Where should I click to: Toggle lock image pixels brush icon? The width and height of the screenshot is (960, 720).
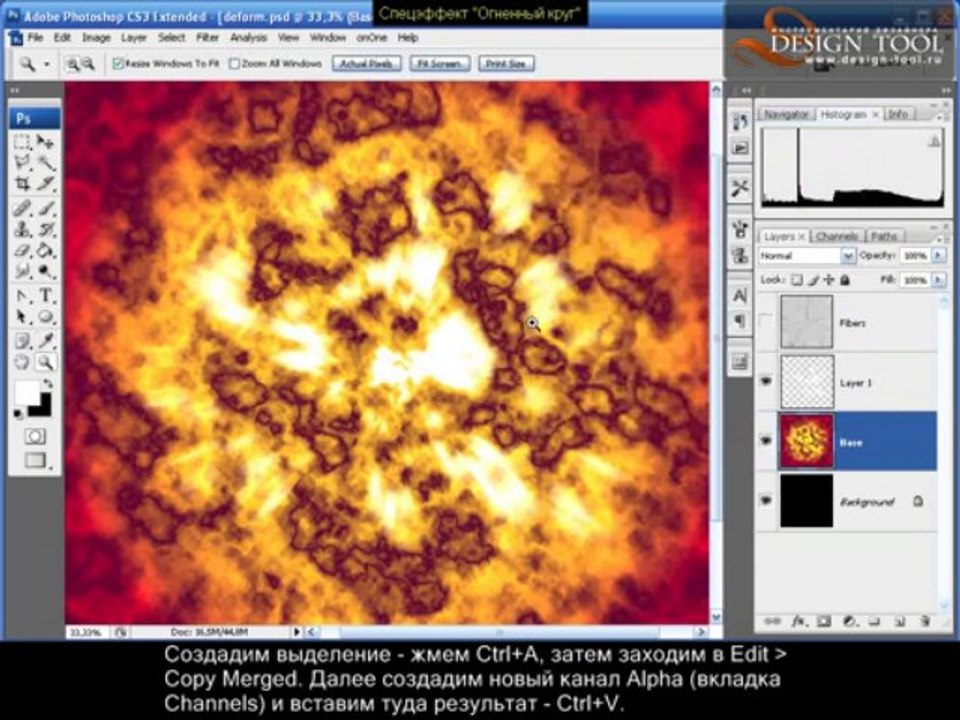click(813, 280)
